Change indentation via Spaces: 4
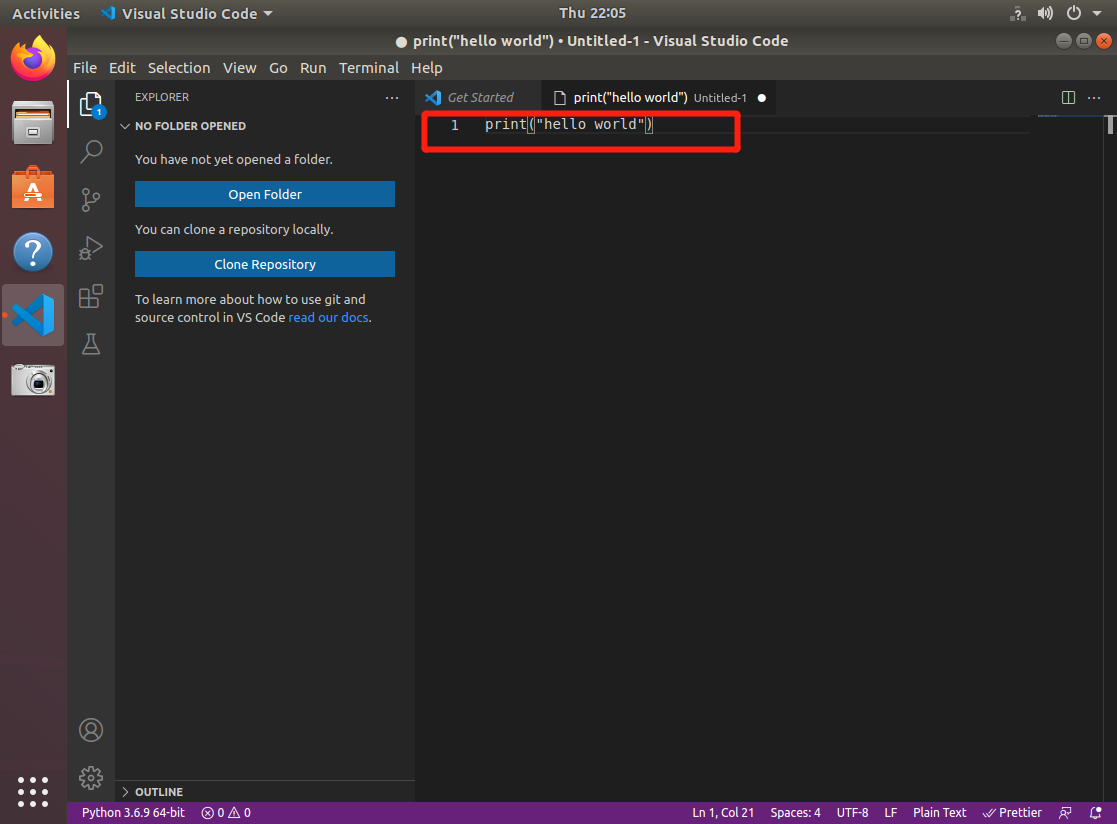The width and height of the screenshot is (1117, 824). (x=795, y=813)
